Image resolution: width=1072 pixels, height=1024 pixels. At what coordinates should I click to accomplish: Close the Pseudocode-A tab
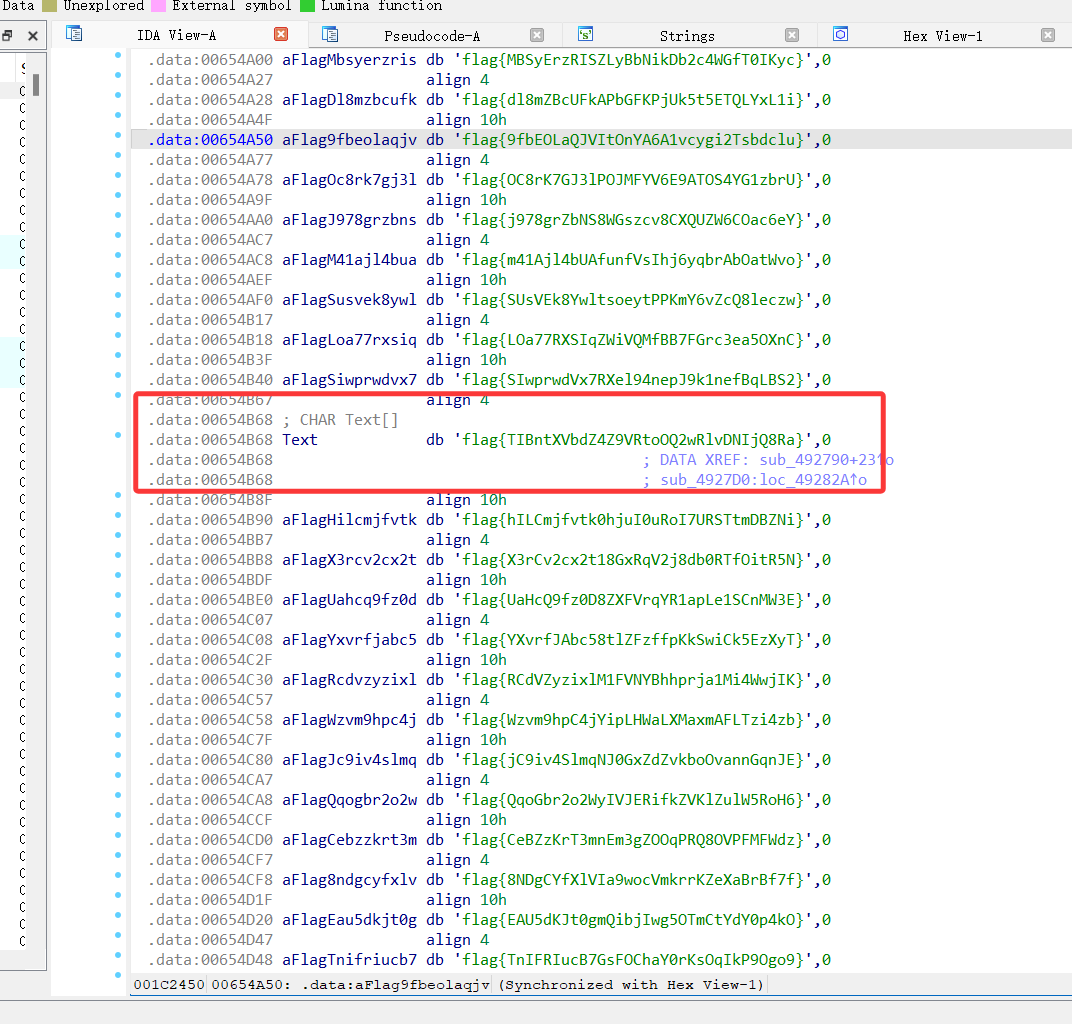pyautogui.click(x=537, y=35)
